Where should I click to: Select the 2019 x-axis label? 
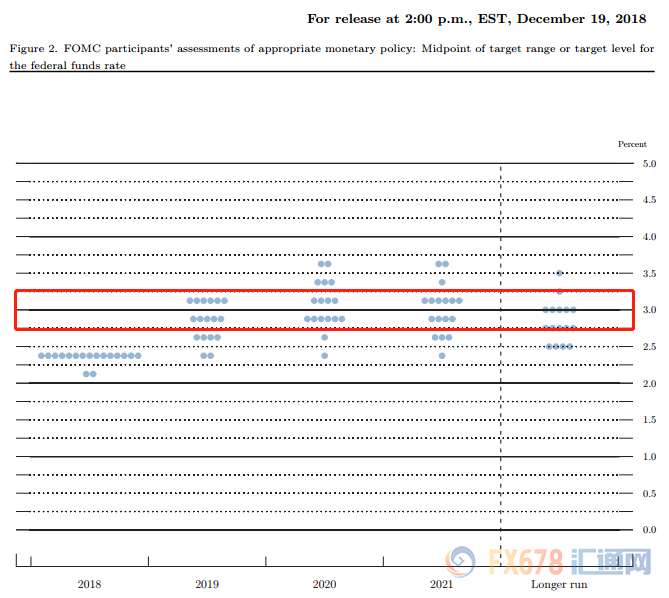(x=207, y=584)
